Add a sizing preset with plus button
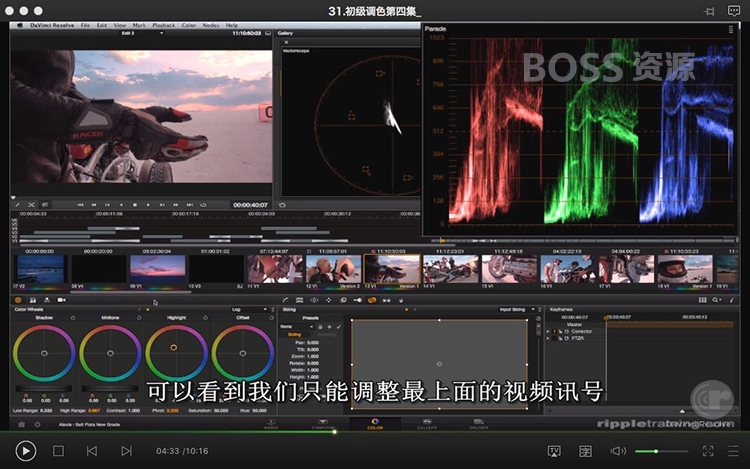 click(330, 327)
